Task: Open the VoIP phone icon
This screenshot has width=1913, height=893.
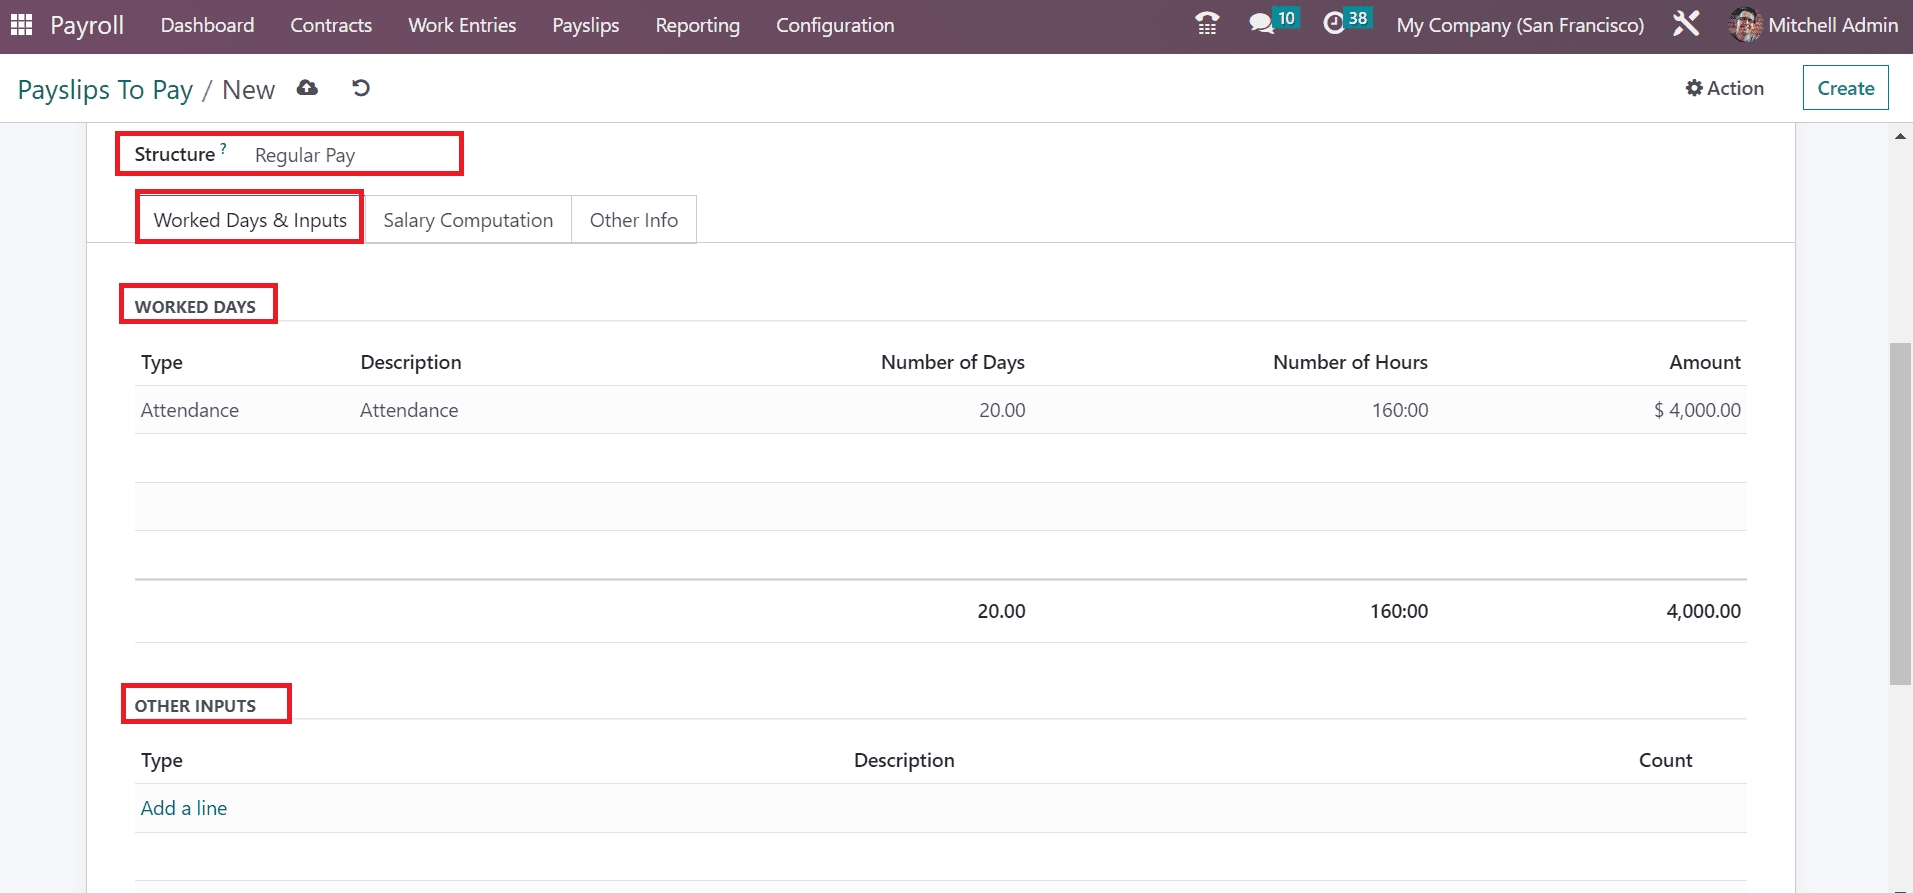Action: pyautogui.click(x=1207, y=24)
